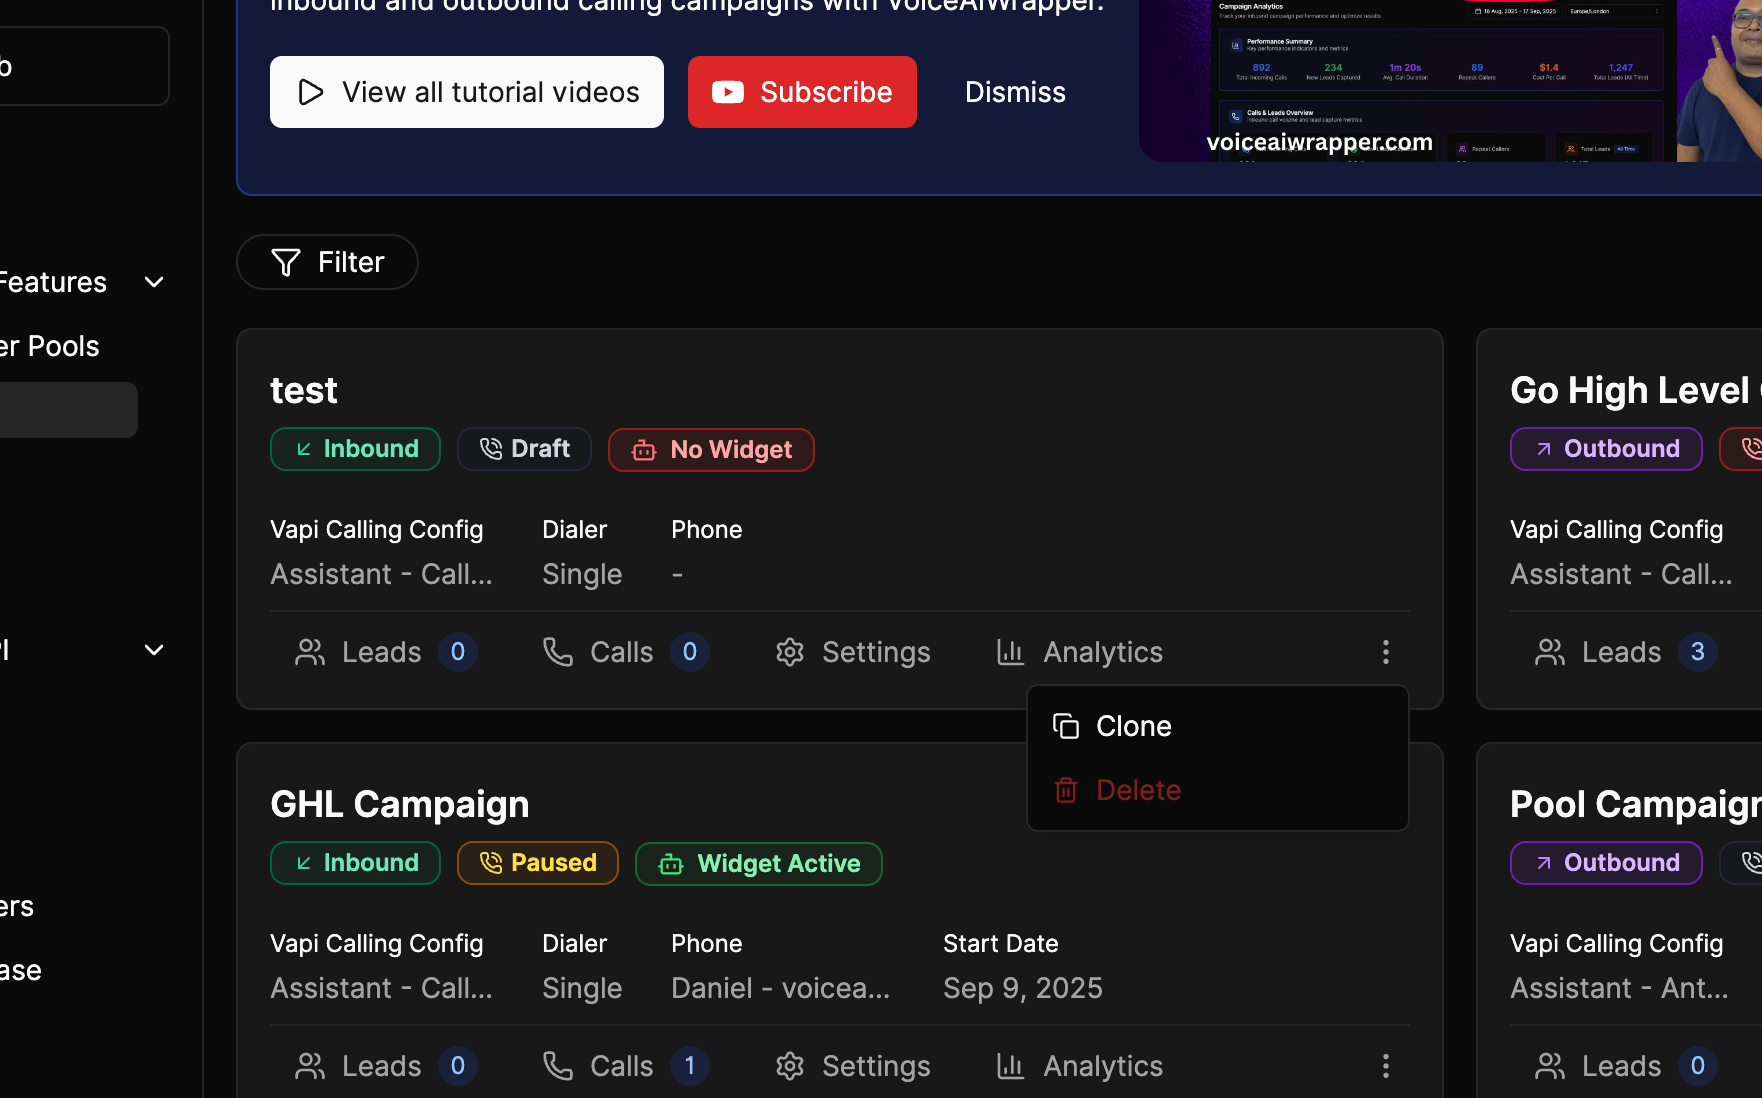The image size is (1762, 1098).
Task: Open the Filter options
Action: [x=327, y=262]
